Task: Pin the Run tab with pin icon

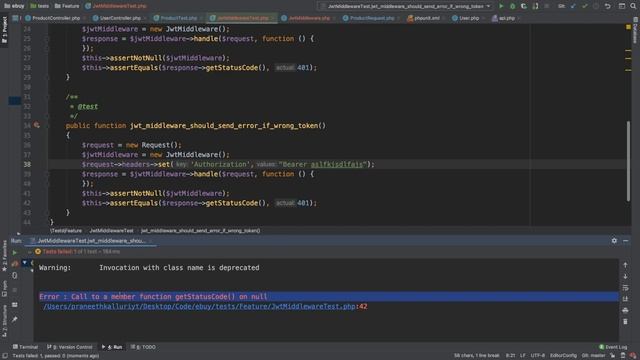Action: tap(15, 319)
